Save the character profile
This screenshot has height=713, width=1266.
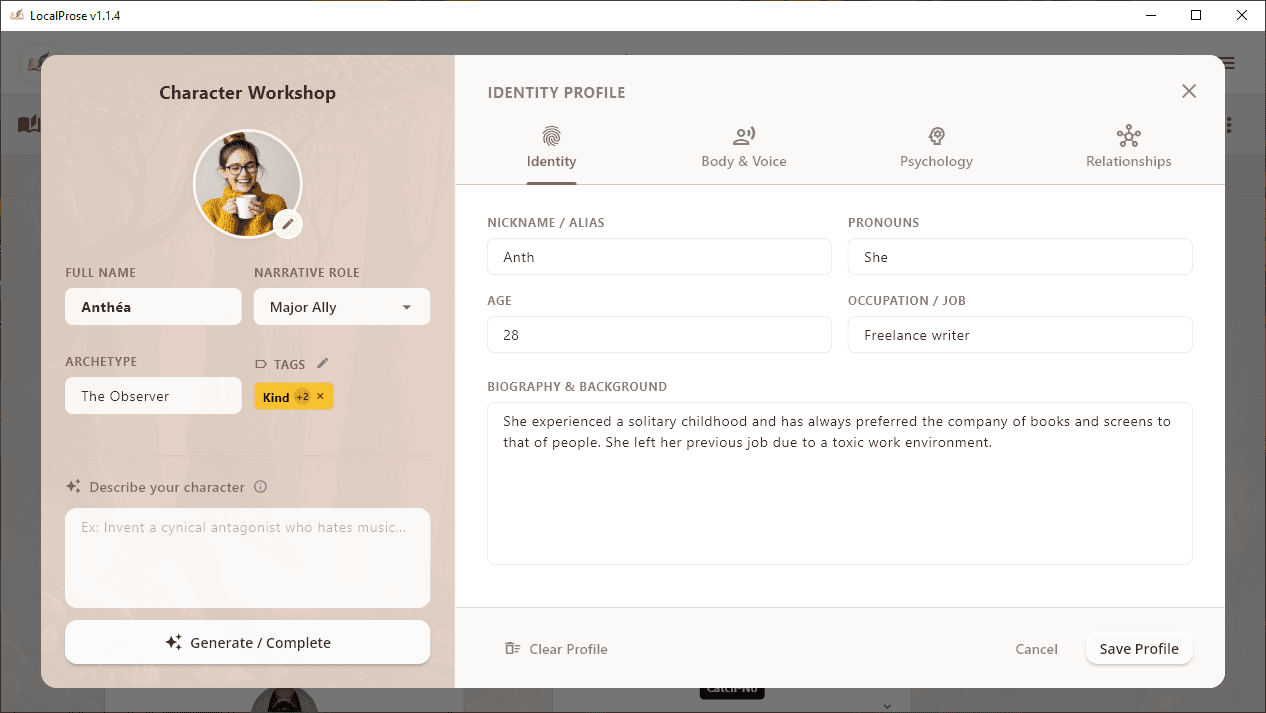[1138, 648]
